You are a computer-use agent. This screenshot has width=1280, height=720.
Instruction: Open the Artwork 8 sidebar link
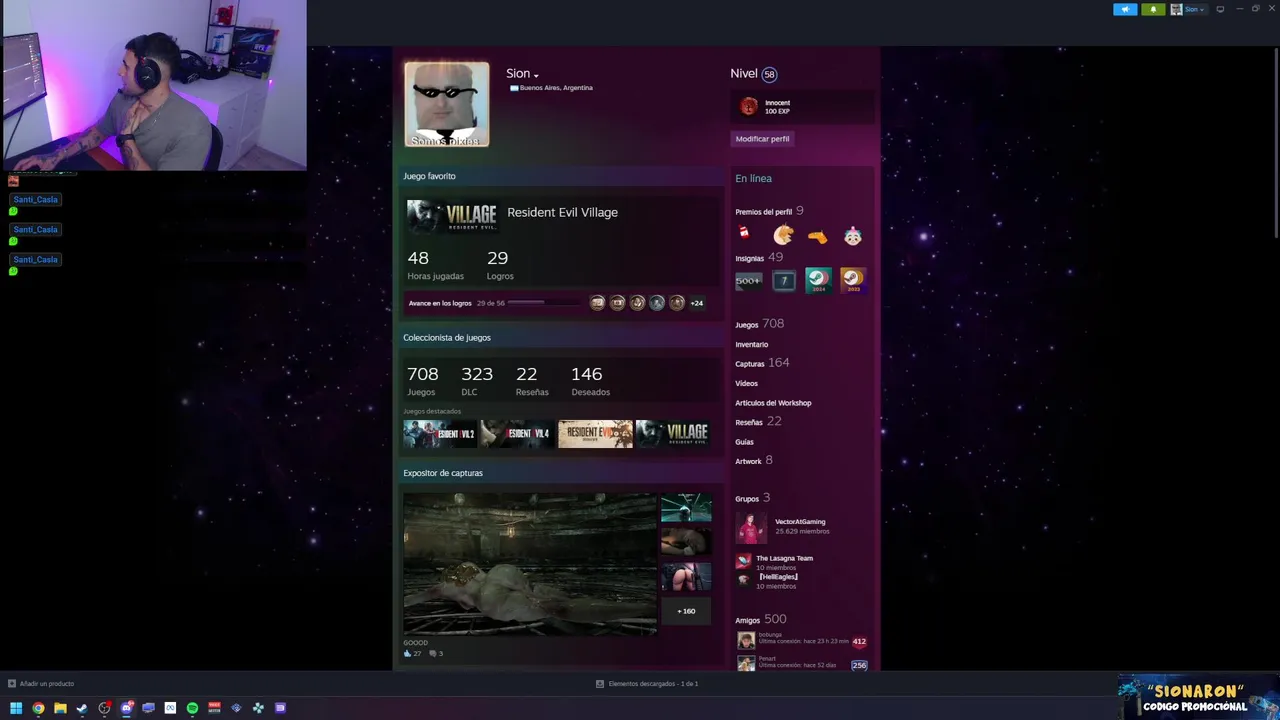tap(754, 460)
